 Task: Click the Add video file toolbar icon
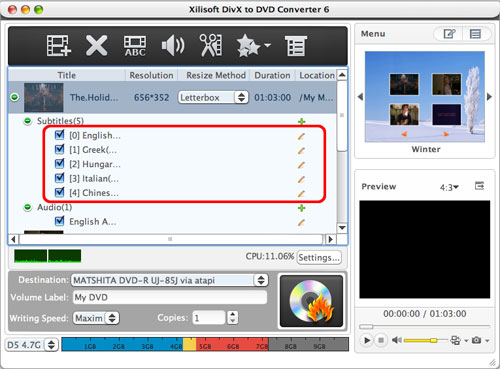pyautogui.click(x=58, y=46)
